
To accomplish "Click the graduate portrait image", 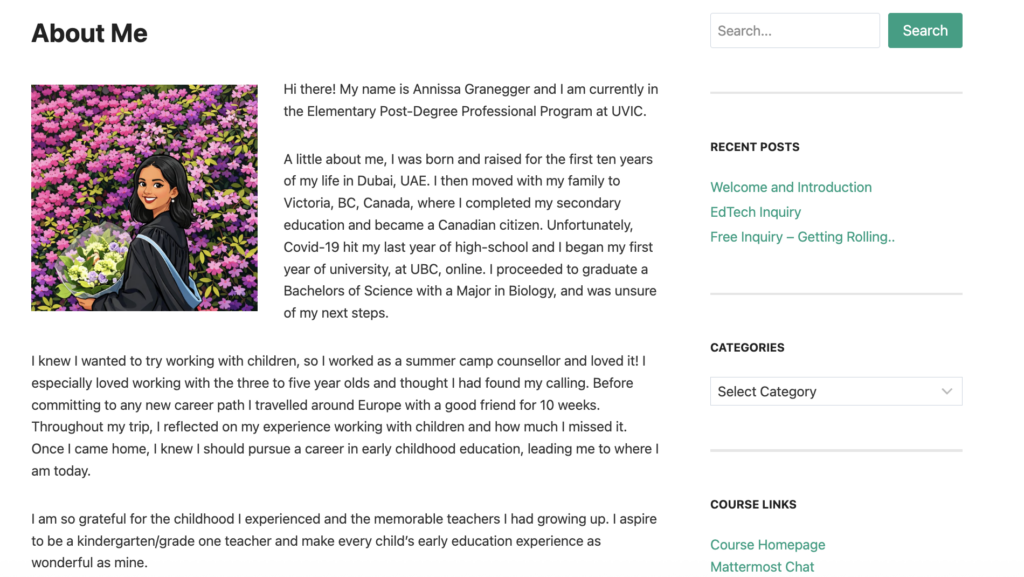I will [144, 198].
